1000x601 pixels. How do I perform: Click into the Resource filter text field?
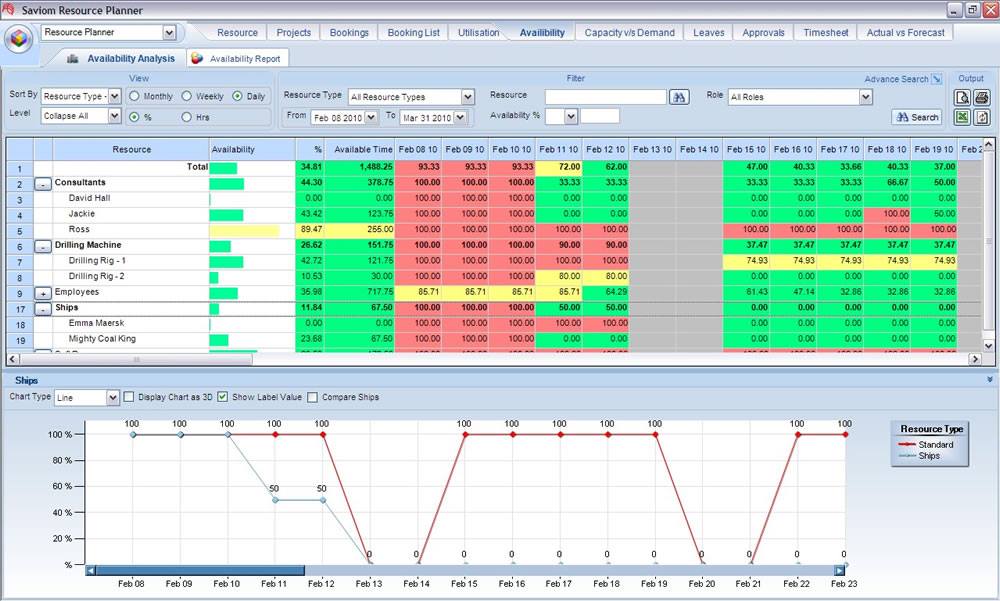pyautogui.click(x=606, y=97)
